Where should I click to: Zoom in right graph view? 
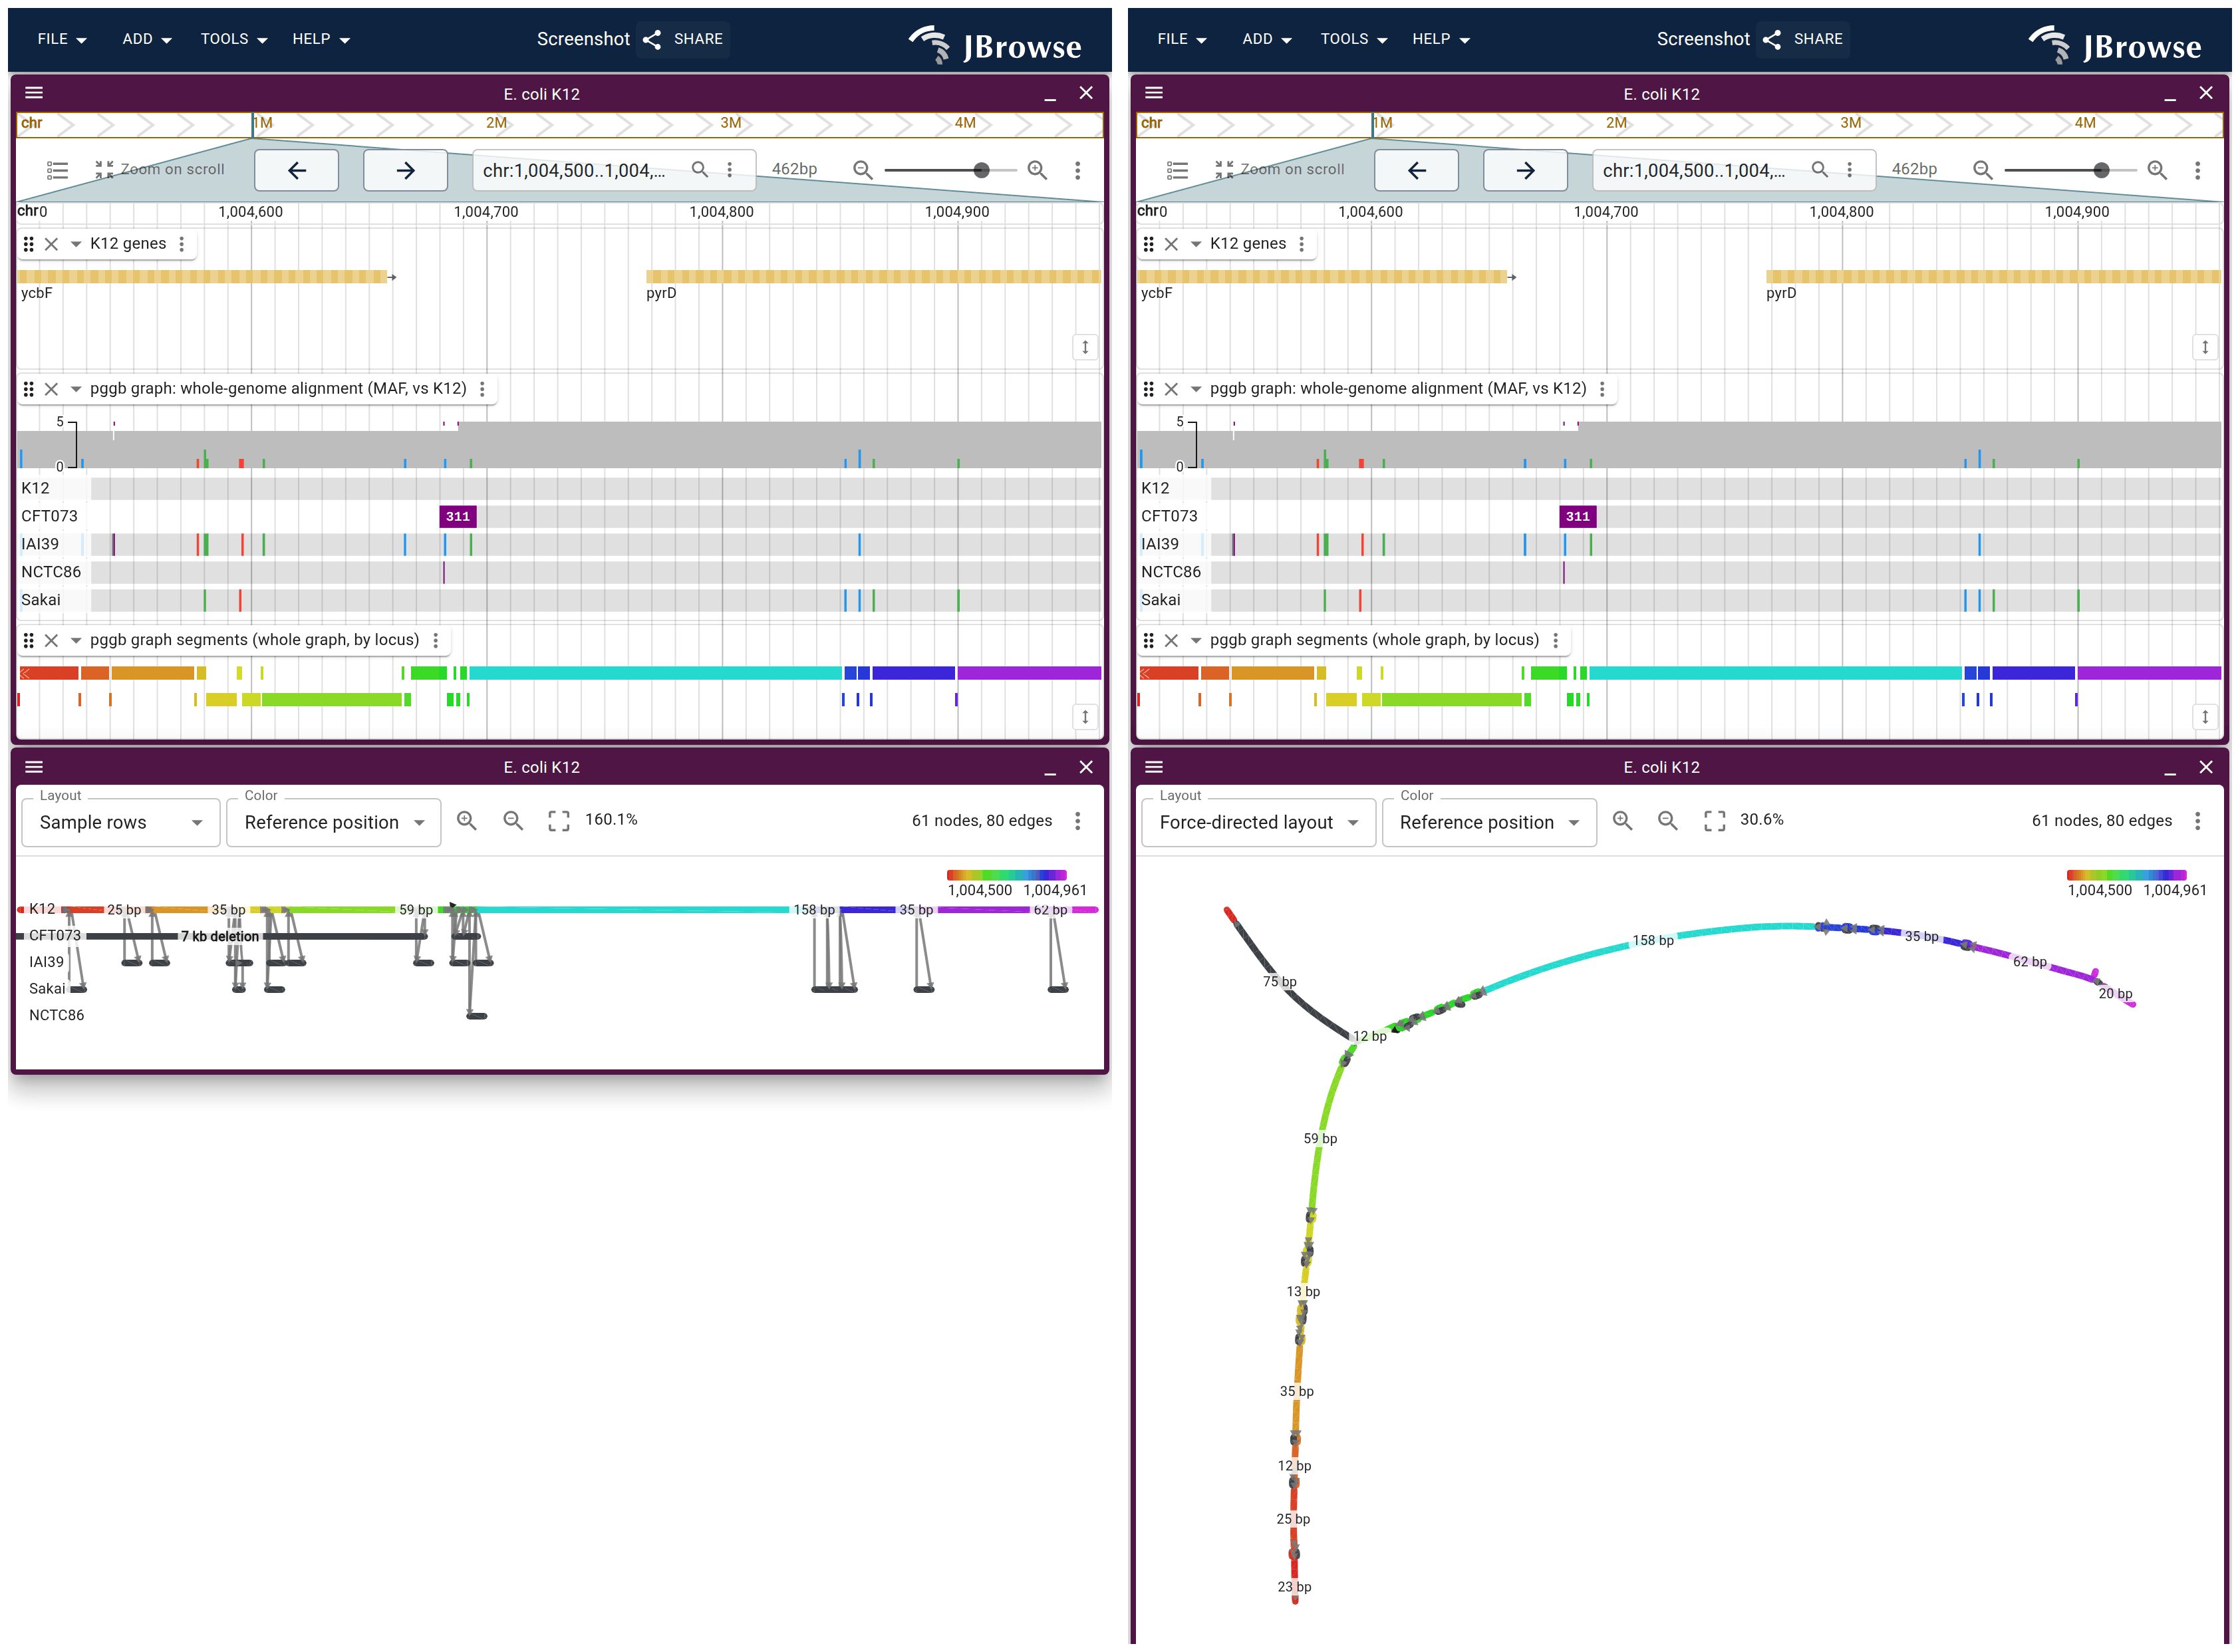click(x=1622, y=821)
